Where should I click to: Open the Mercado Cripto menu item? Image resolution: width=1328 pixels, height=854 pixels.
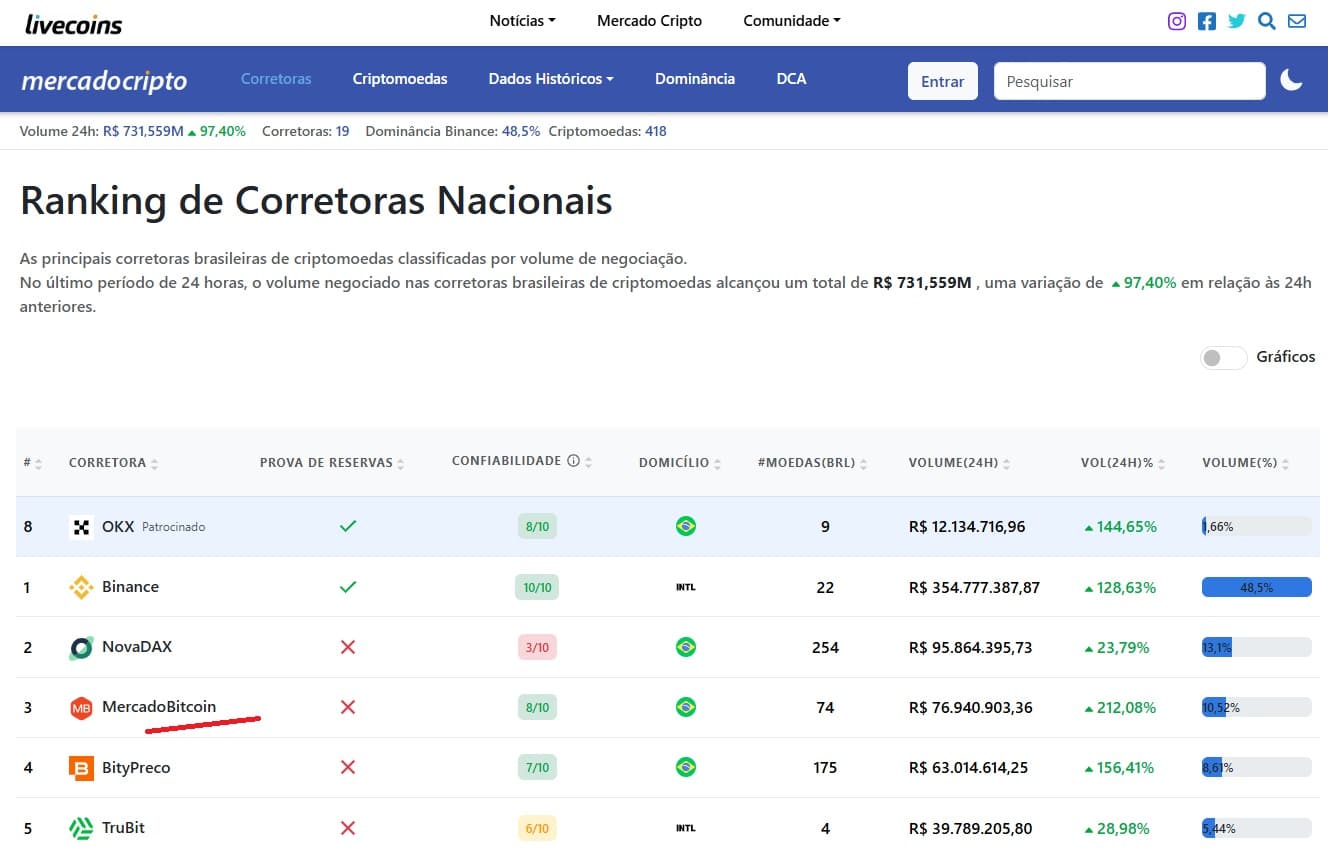tap(649, 20)
